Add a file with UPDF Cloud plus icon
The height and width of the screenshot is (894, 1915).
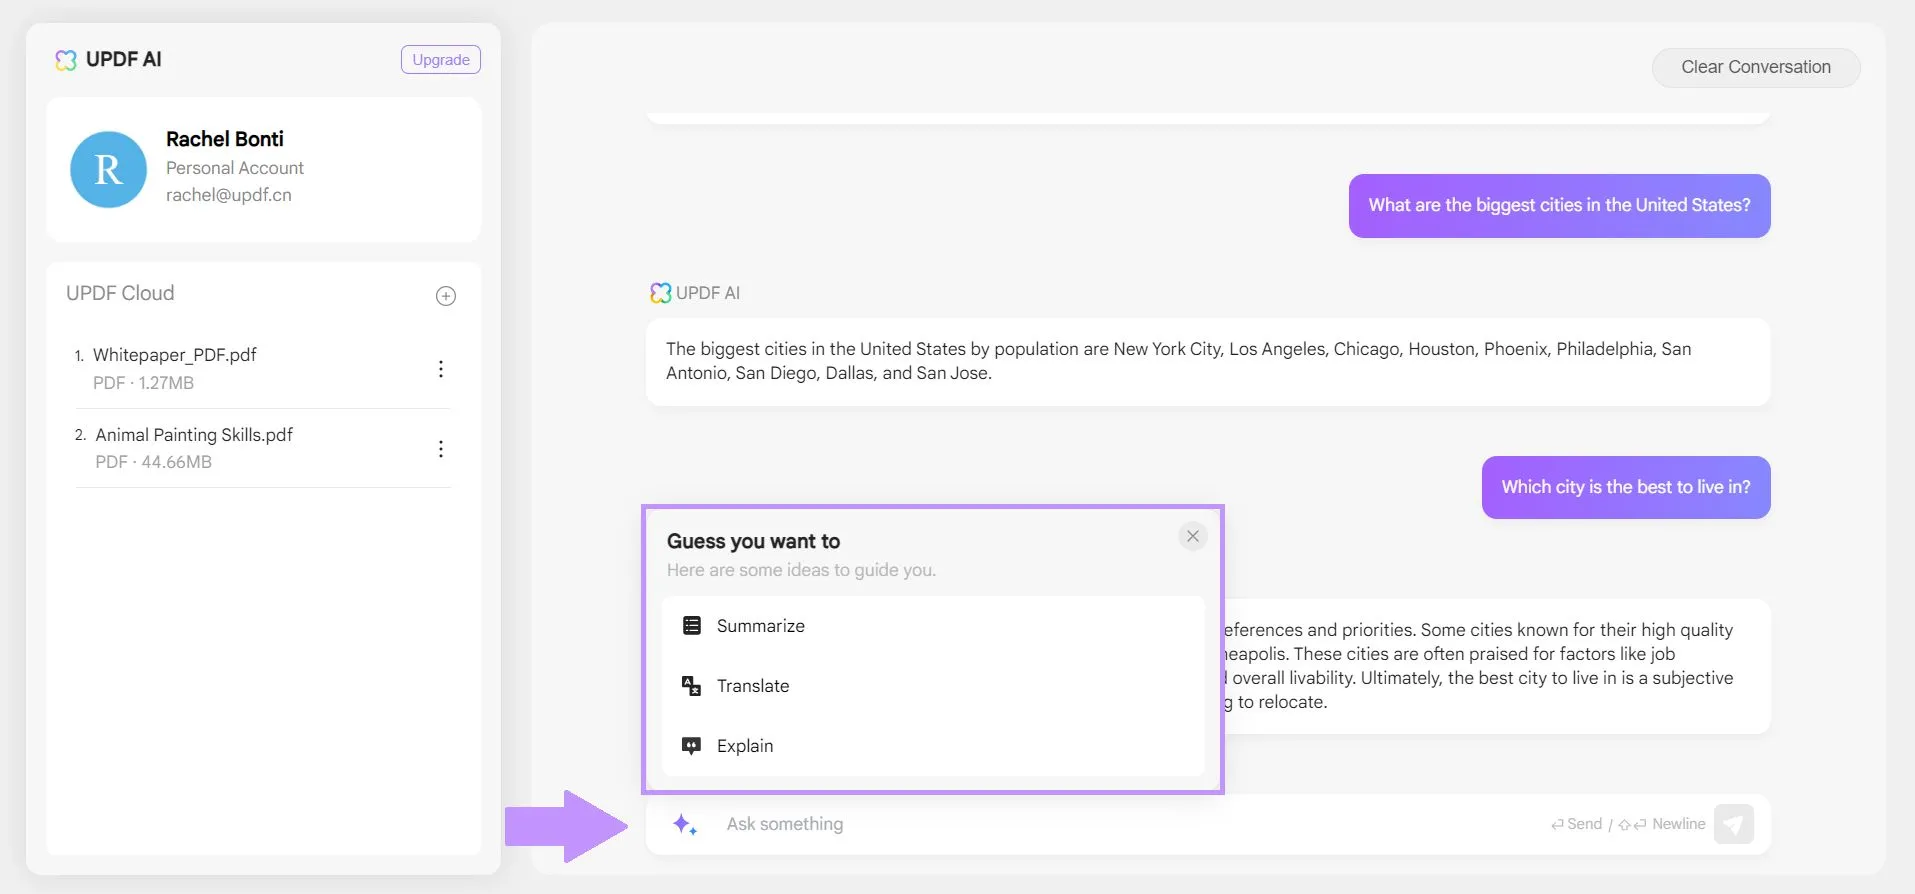click(446, 296)
